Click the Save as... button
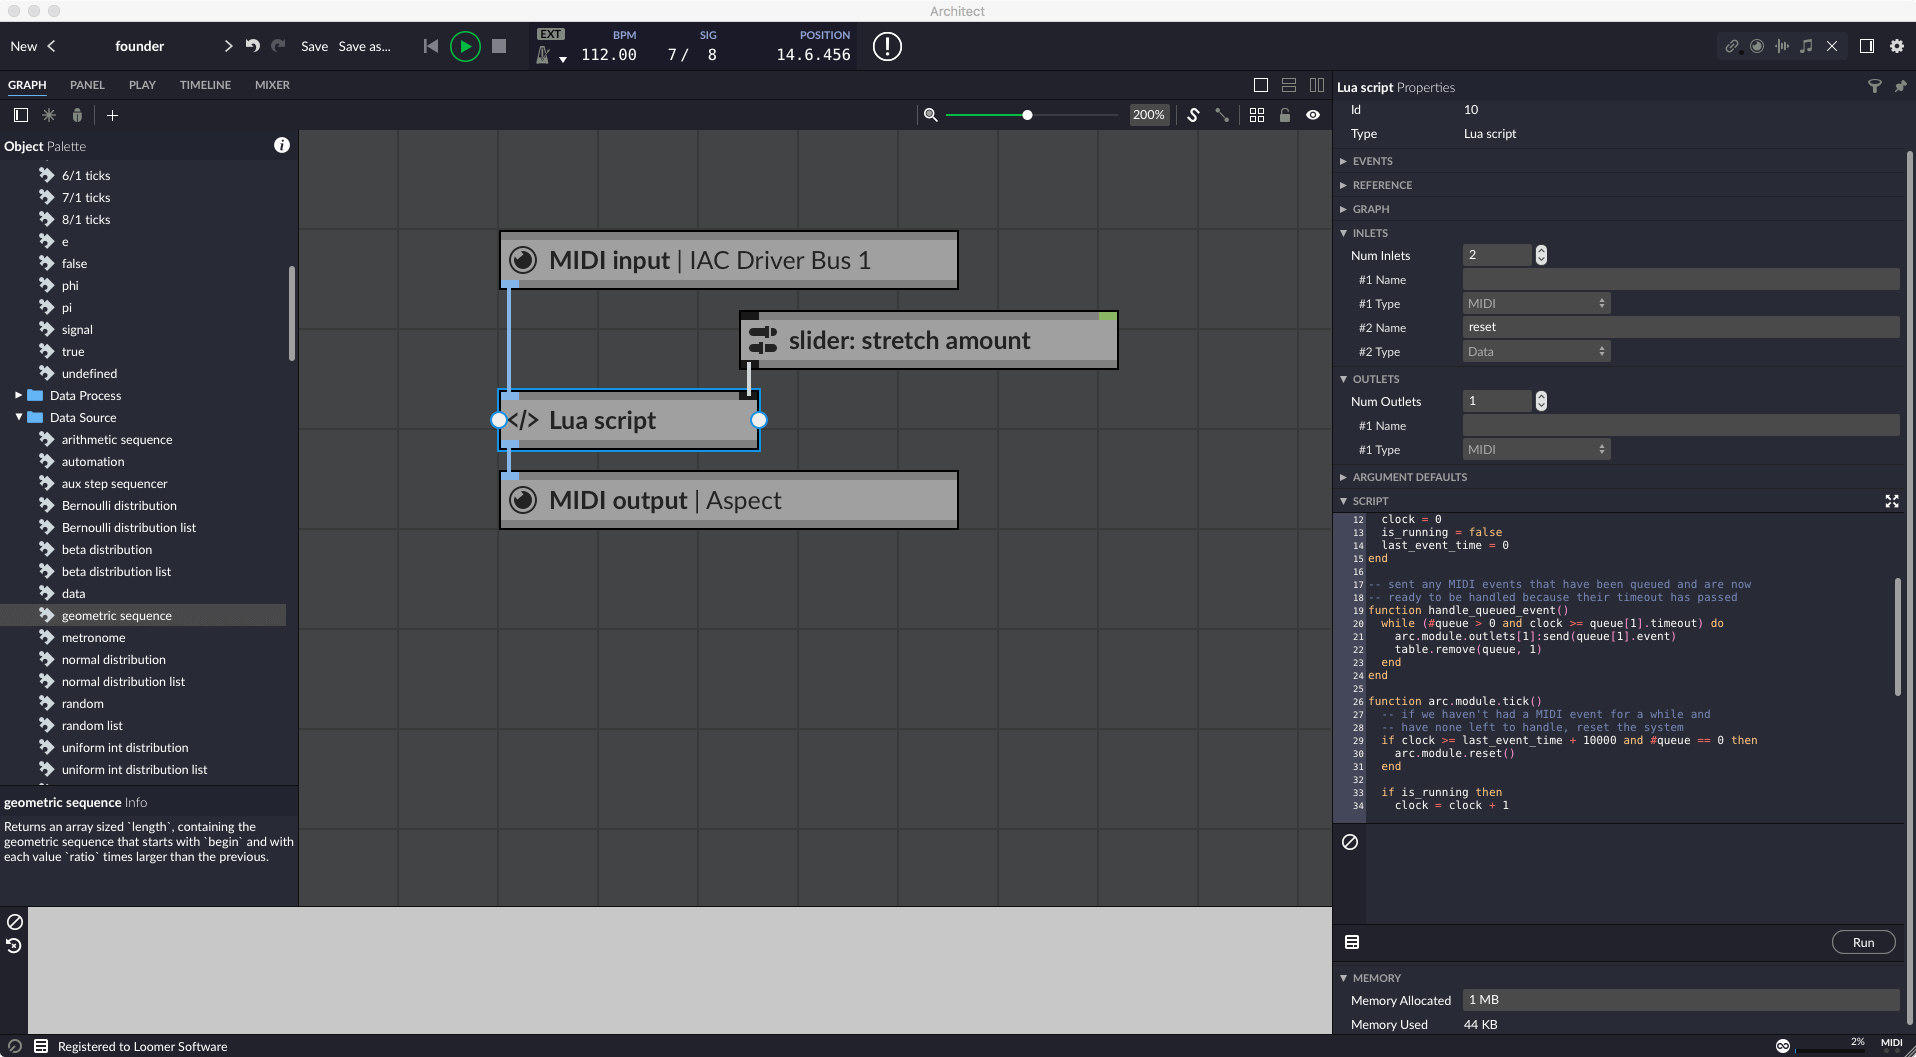Screen dimensions: 1916x1057 click(x=364, y=46)
